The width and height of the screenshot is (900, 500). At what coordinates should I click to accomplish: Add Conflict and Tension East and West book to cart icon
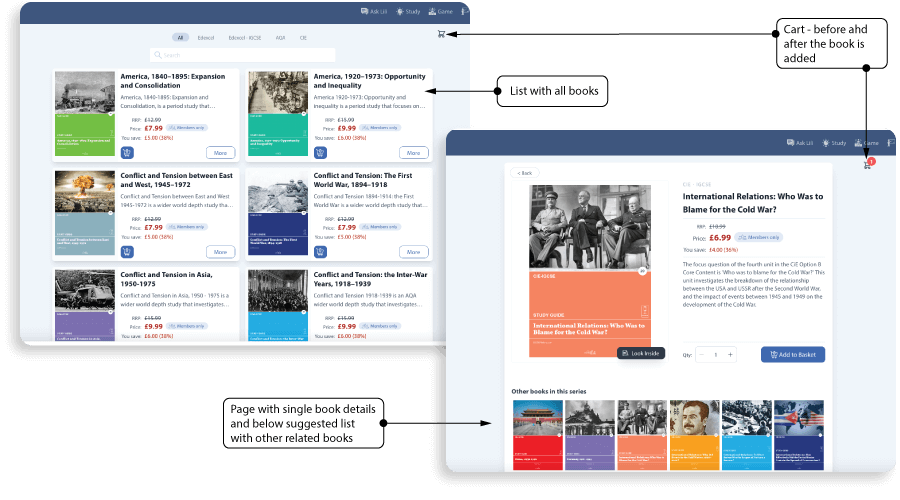click(127, 252)
